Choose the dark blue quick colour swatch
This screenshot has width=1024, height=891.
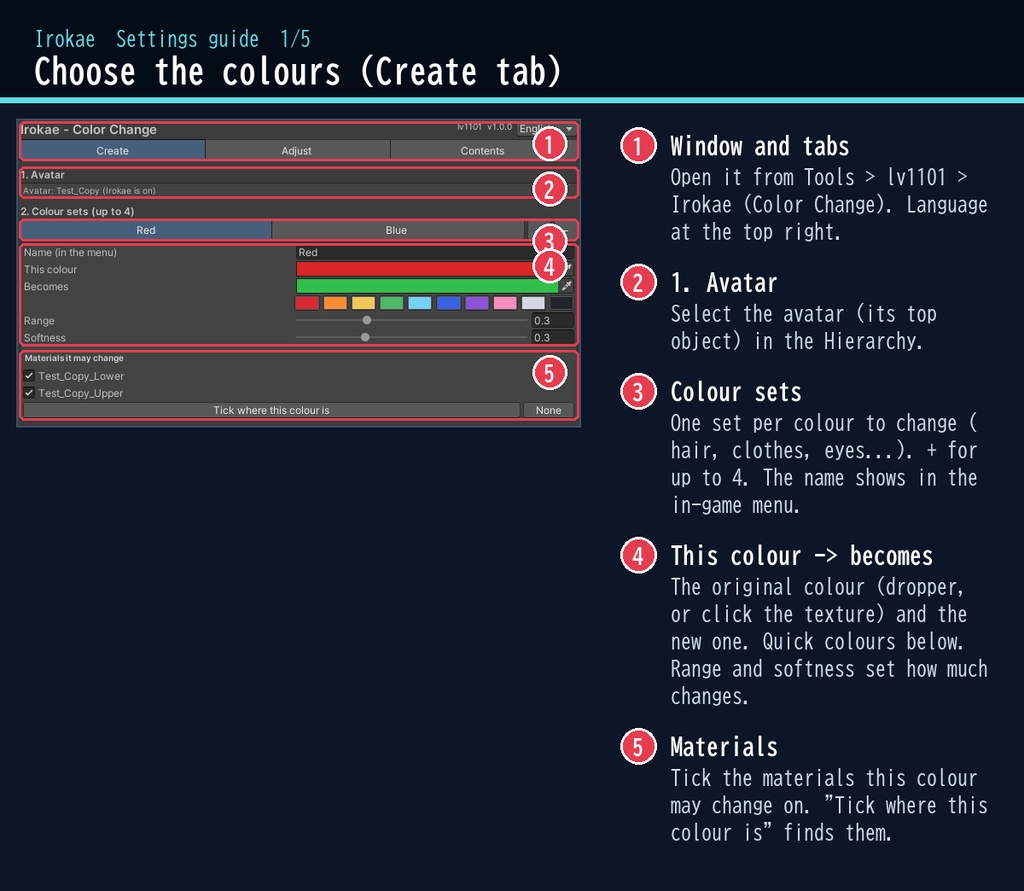[x=449, y=303]
